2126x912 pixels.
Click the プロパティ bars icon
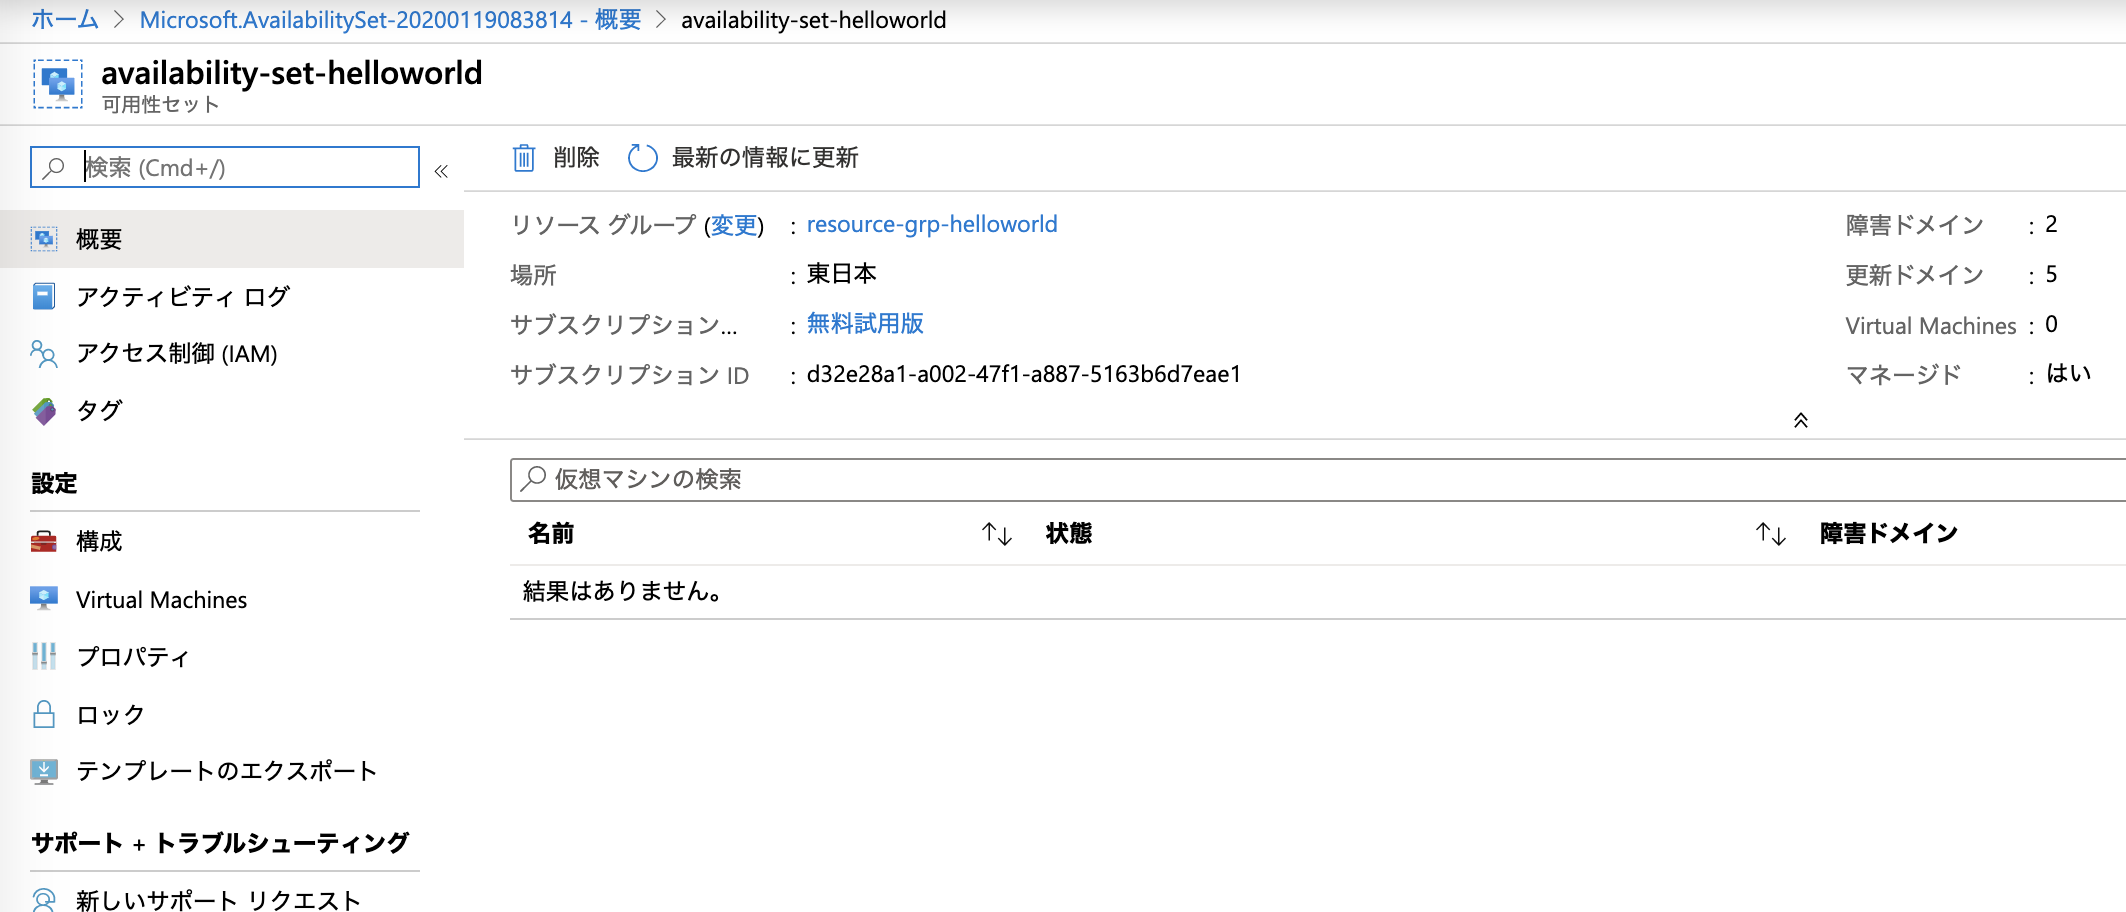(x=44, y=656)
